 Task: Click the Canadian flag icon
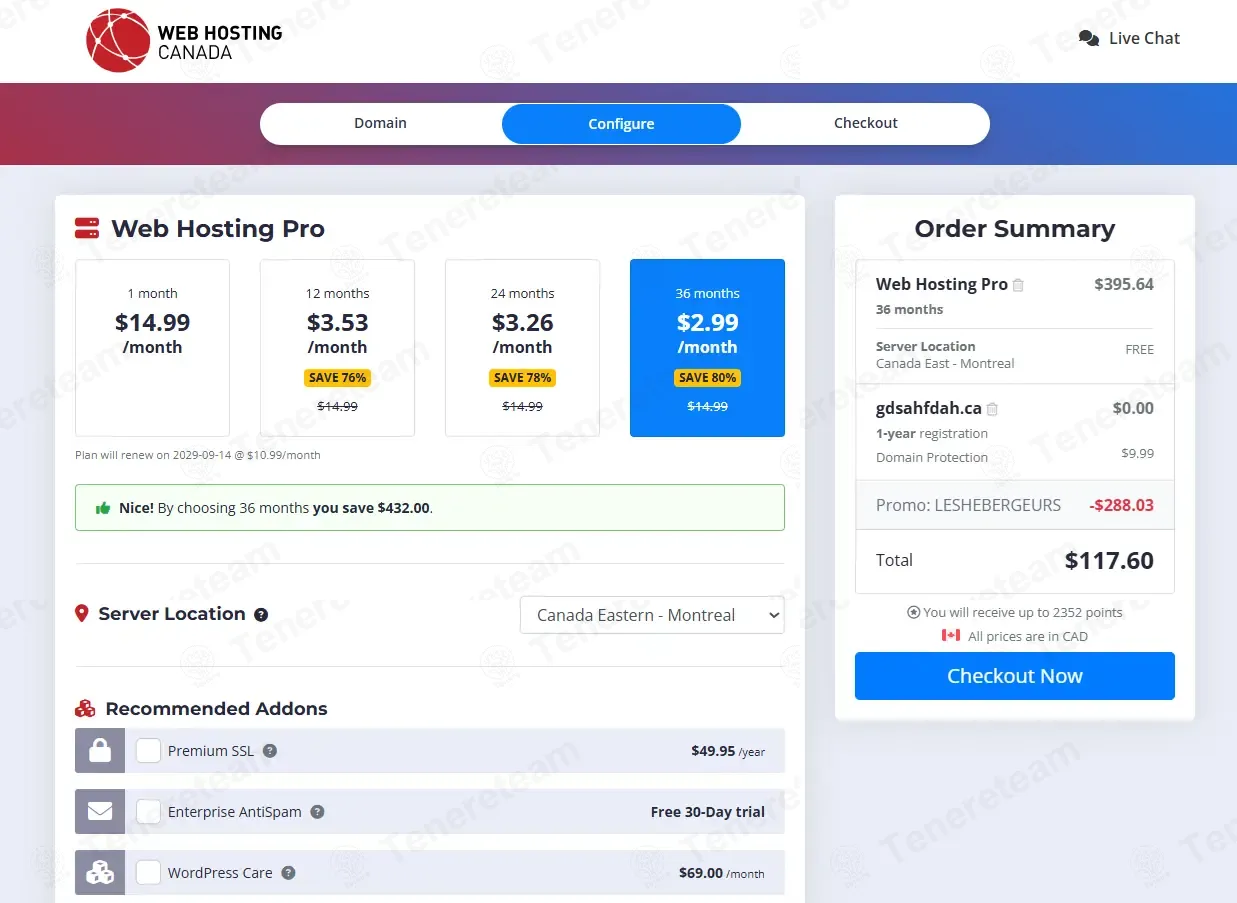[x=951, y=636]
